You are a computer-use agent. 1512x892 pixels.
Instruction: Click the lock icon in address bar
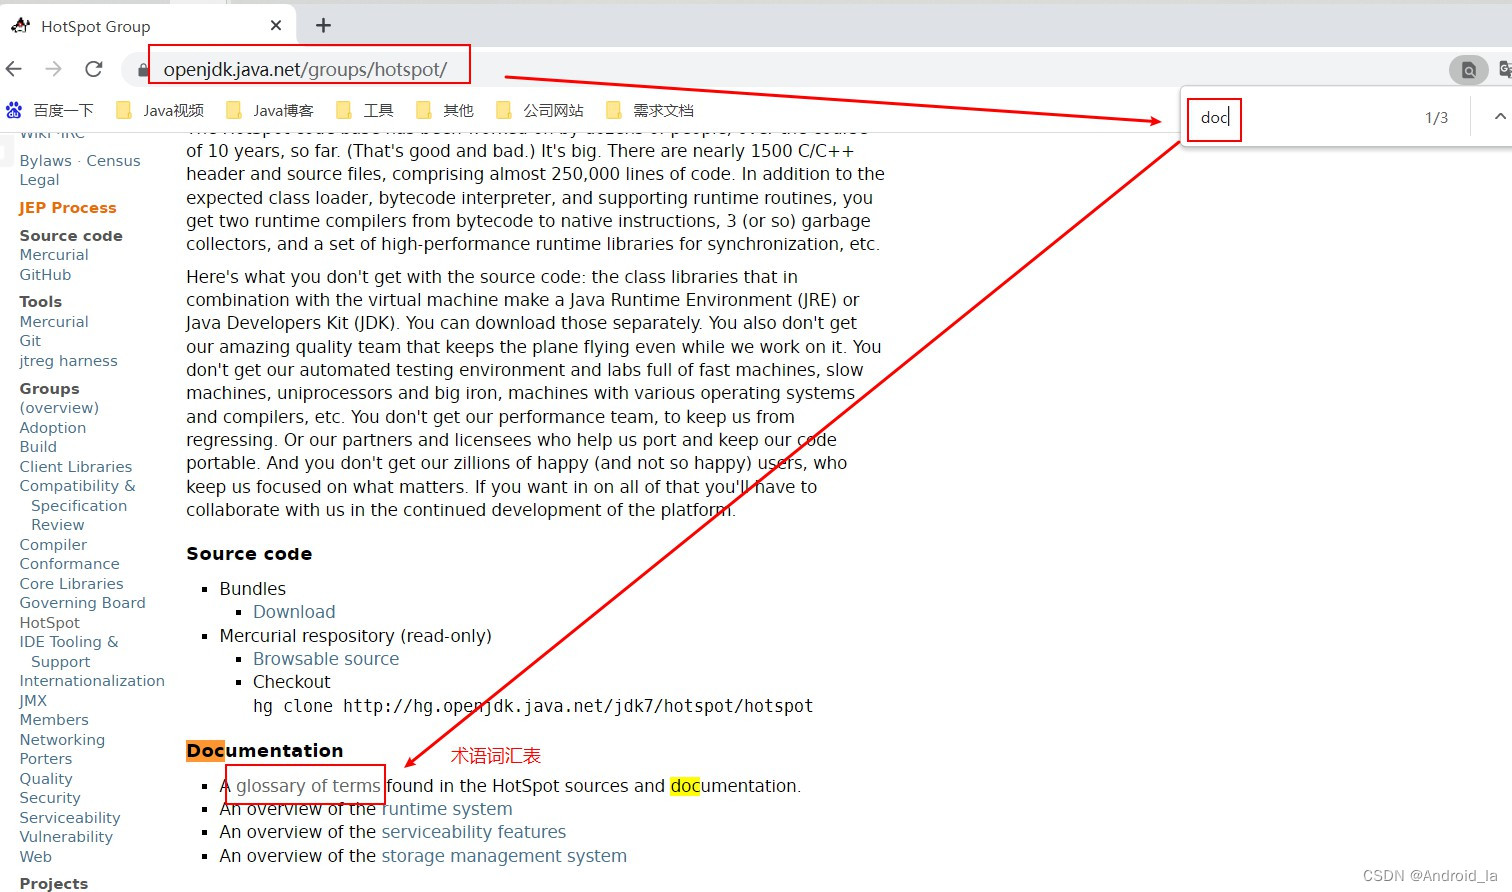pos(143,70)
